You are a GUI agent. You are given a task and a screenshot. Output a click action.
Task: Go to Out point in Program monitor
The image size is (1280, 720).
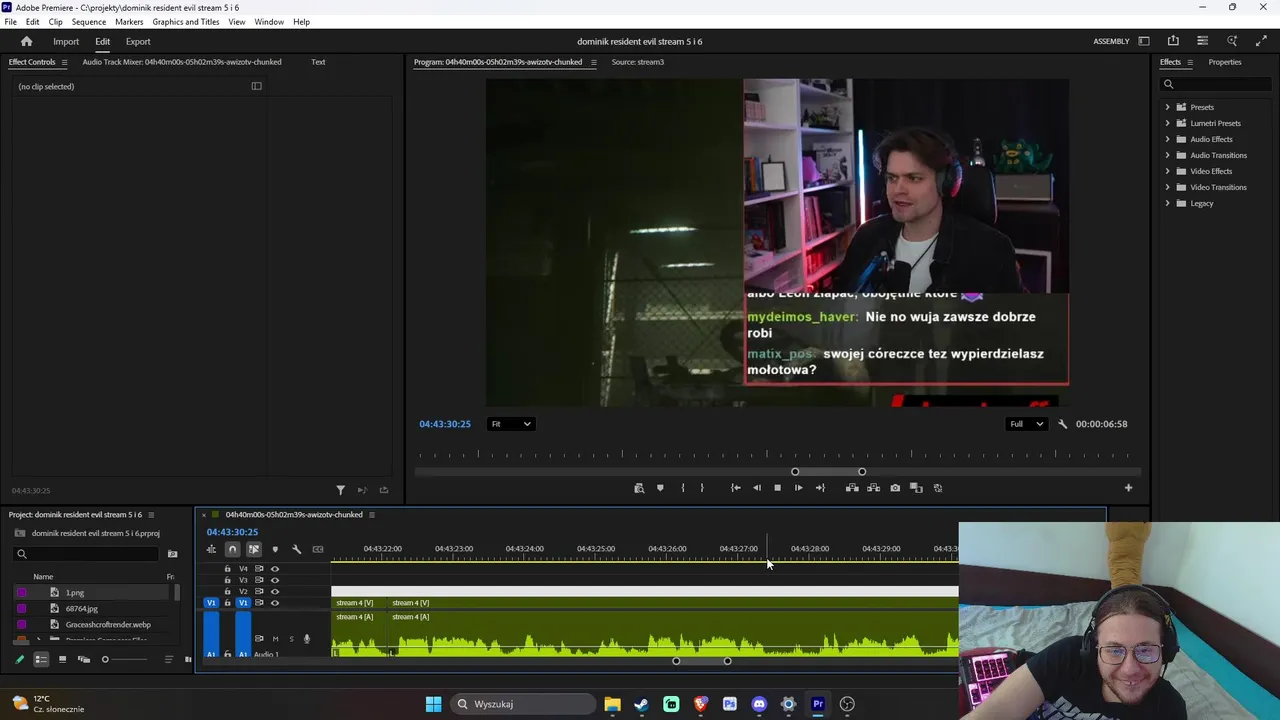click(820, 488)
